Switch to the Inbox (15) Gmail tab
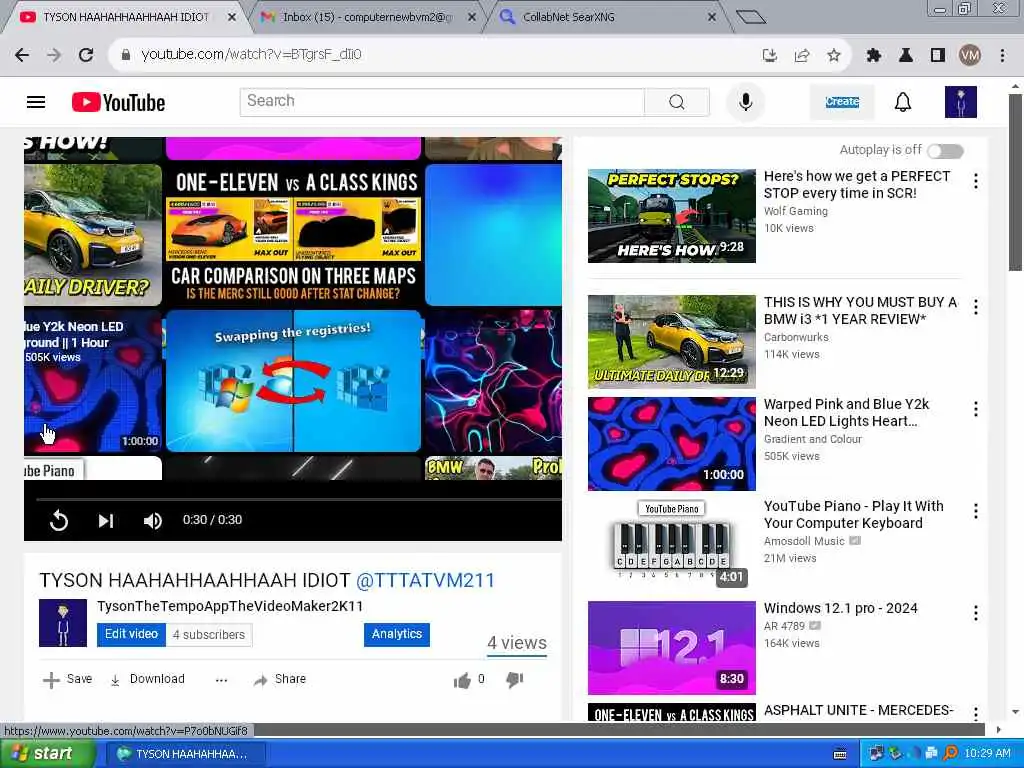Image resolution: width=1024 pixels, height=768 pixels. point(366,17)
